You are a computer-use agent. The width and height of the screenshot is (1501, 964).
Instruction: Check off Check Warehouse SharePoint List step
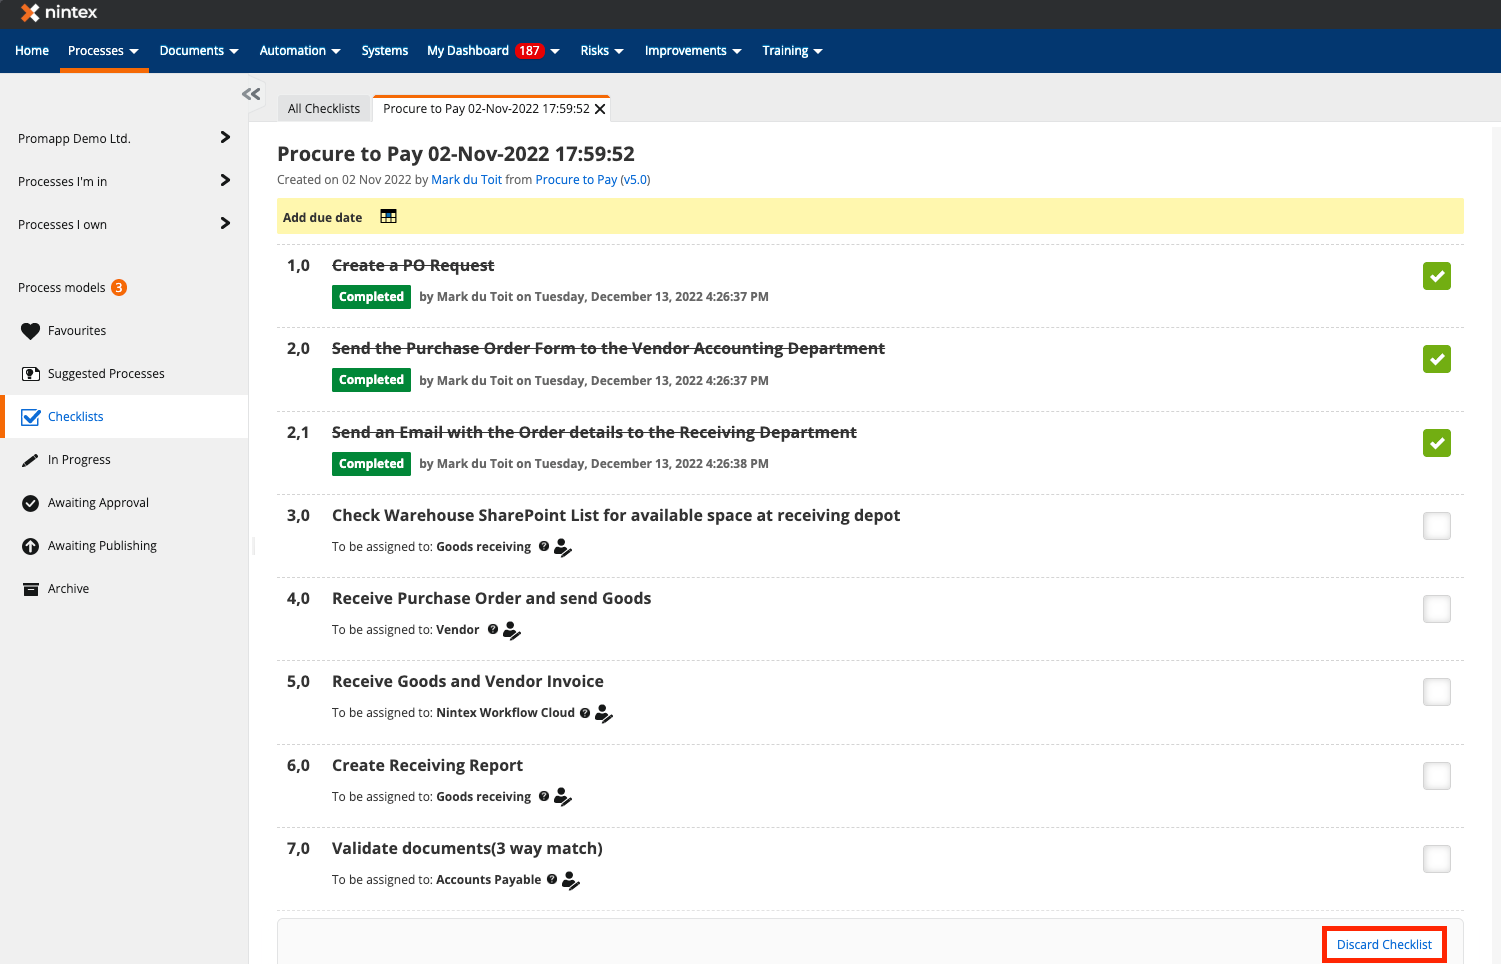(1437, 526)
